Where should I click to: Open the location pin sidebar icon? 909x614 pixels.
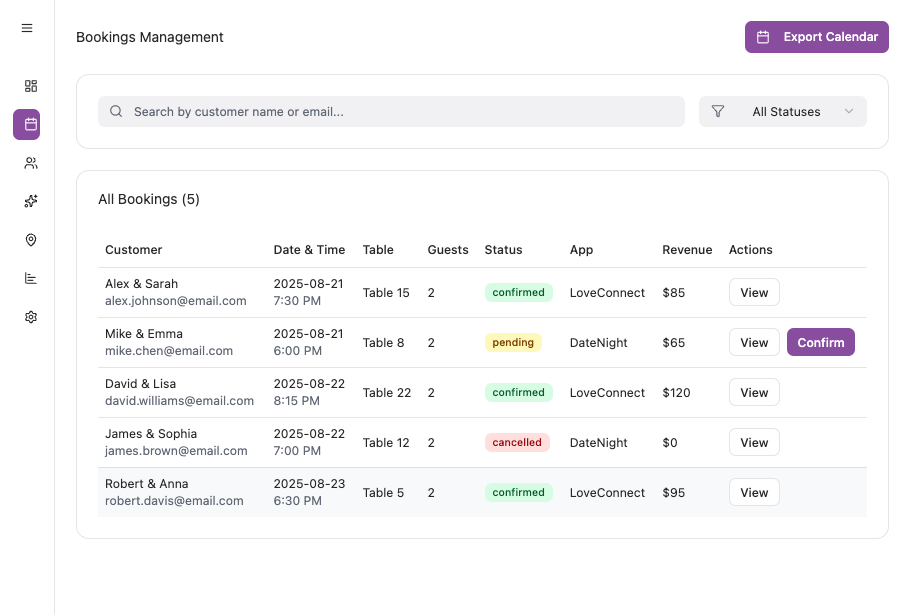(x=31, y=240)
